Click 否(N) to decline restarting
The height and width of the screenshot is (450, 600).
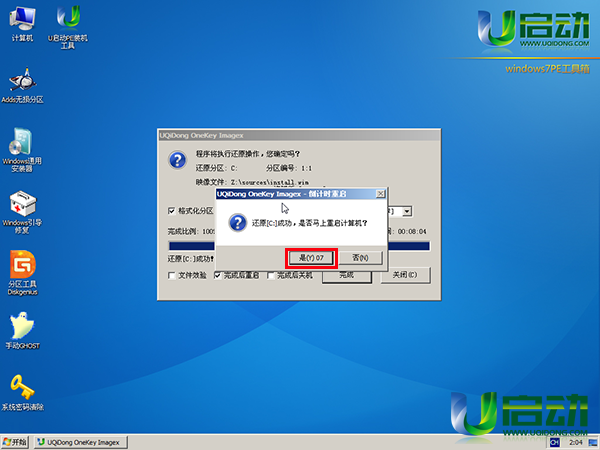(x=360, y=258)
